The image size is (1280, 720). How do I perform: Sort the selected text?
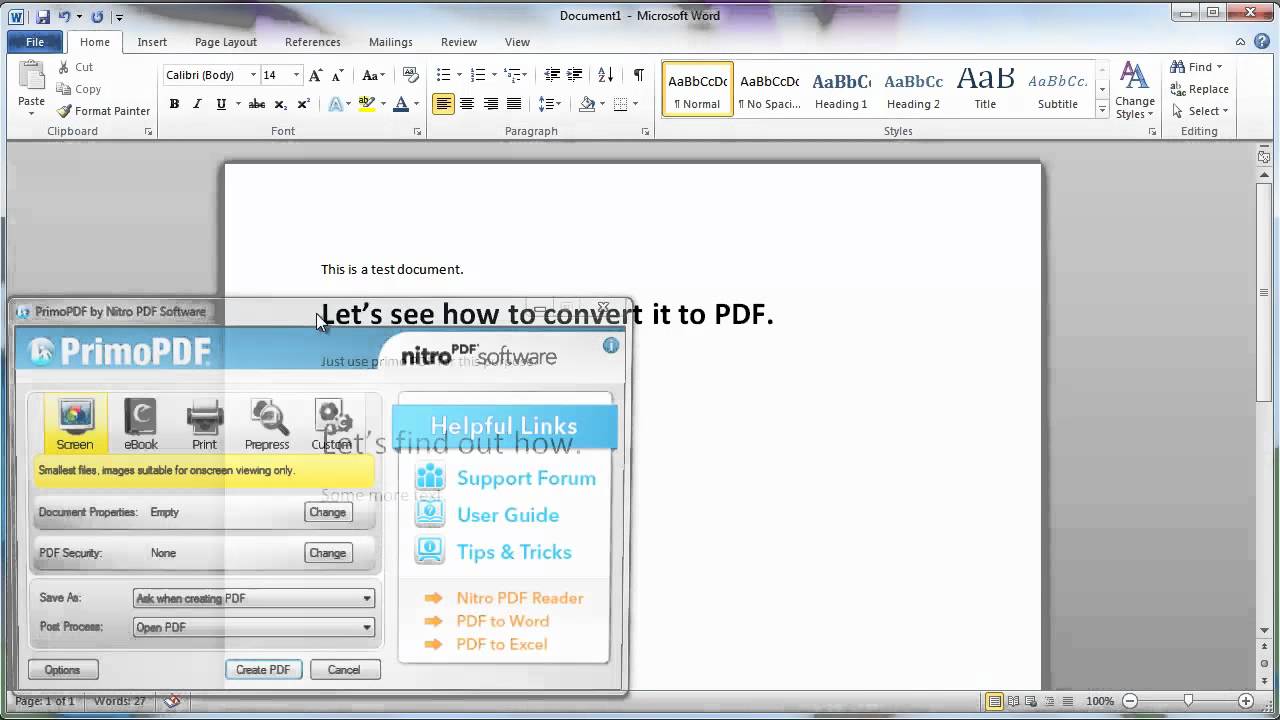point(605,75)
